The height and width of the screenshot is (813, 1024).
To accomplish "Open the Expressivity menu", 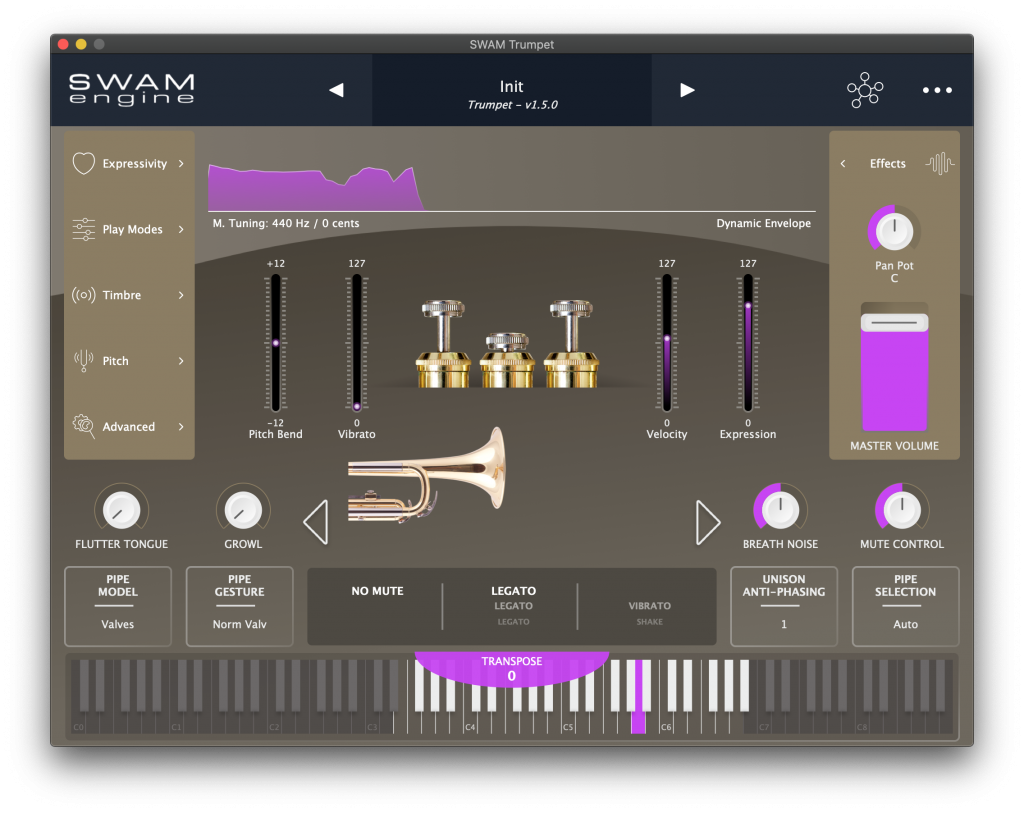I will [x=129, y=163].
